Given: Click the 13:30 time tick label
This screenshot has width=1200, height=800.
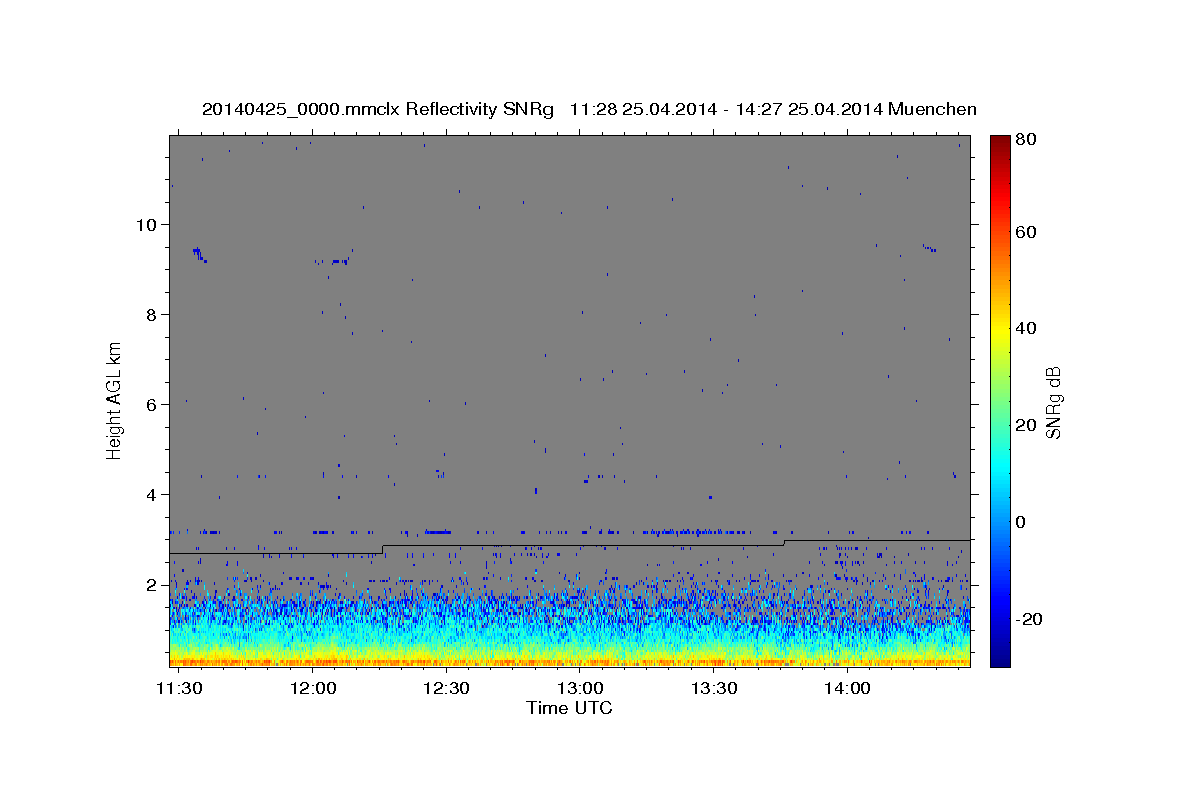Looking at the screenshot, I should [x=714, y=689].
